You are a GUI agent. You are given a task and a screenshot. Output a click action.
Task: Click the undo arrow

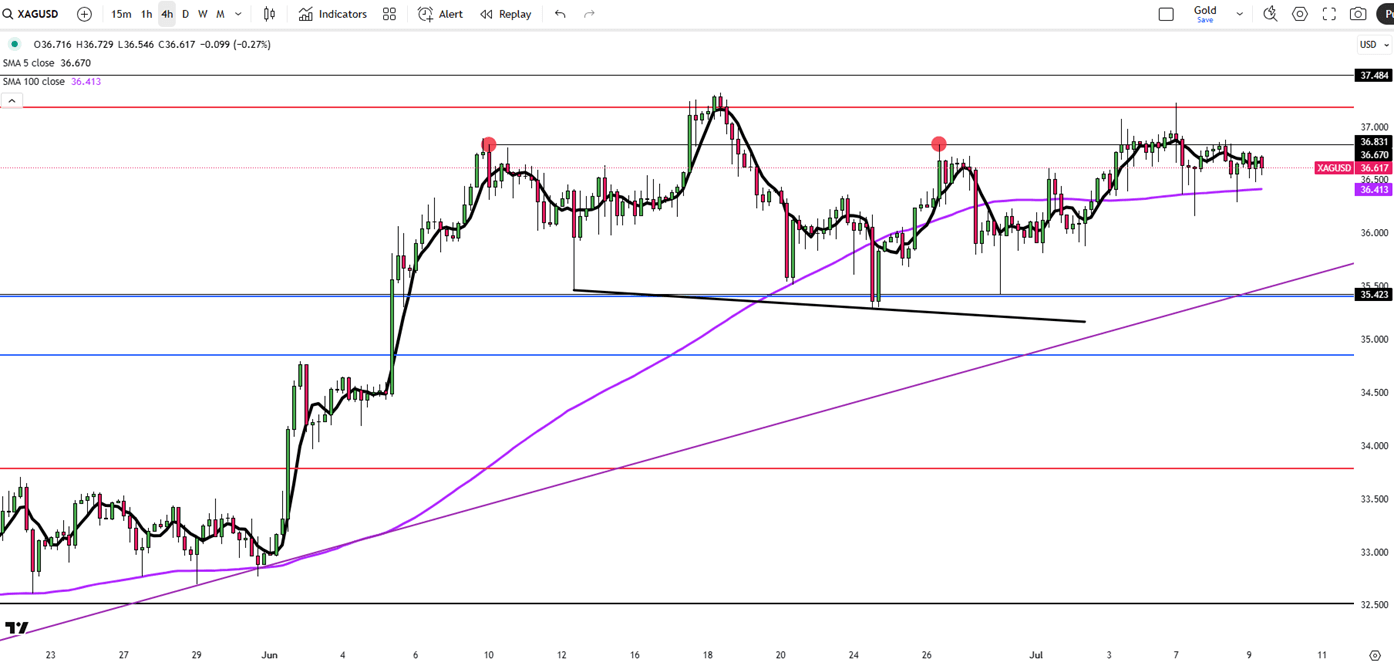coord(560,14)
